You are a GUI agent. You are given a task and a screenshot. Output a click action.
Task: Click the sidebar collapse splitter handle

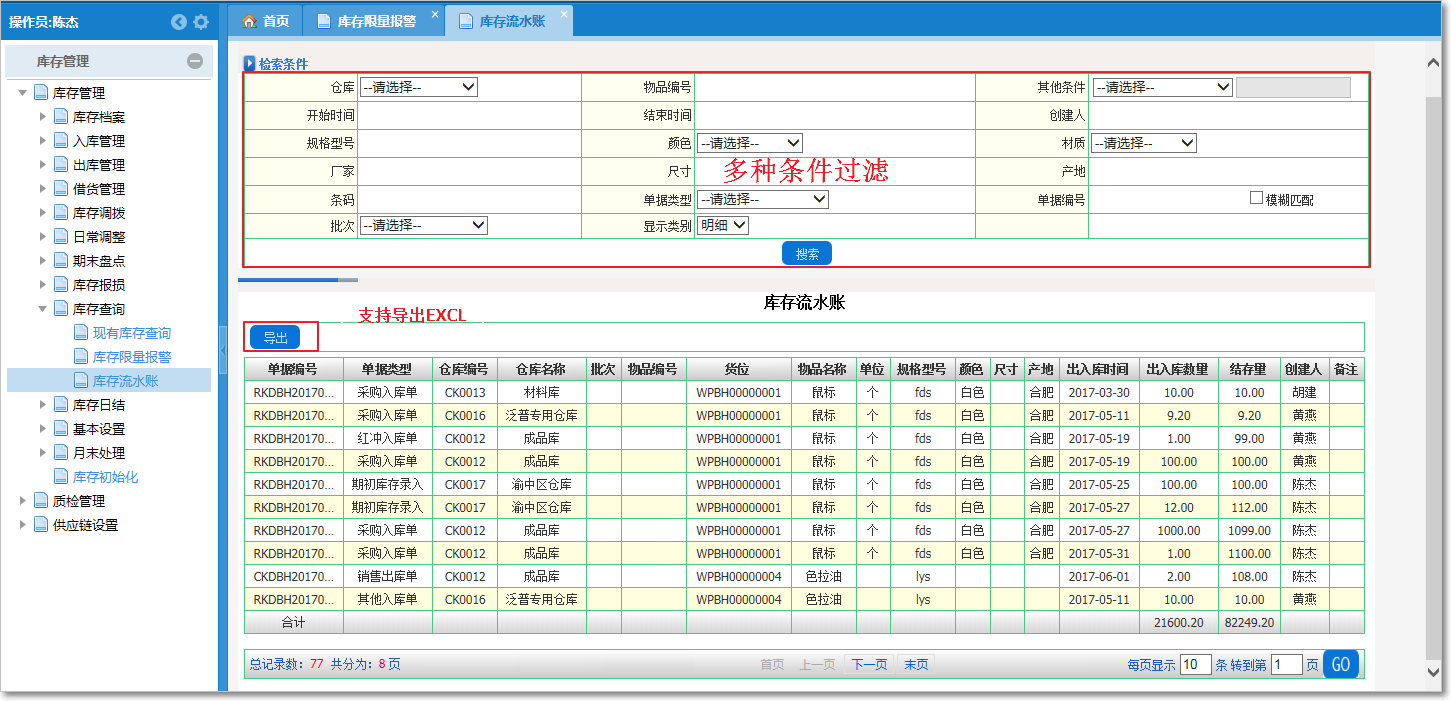222,348
